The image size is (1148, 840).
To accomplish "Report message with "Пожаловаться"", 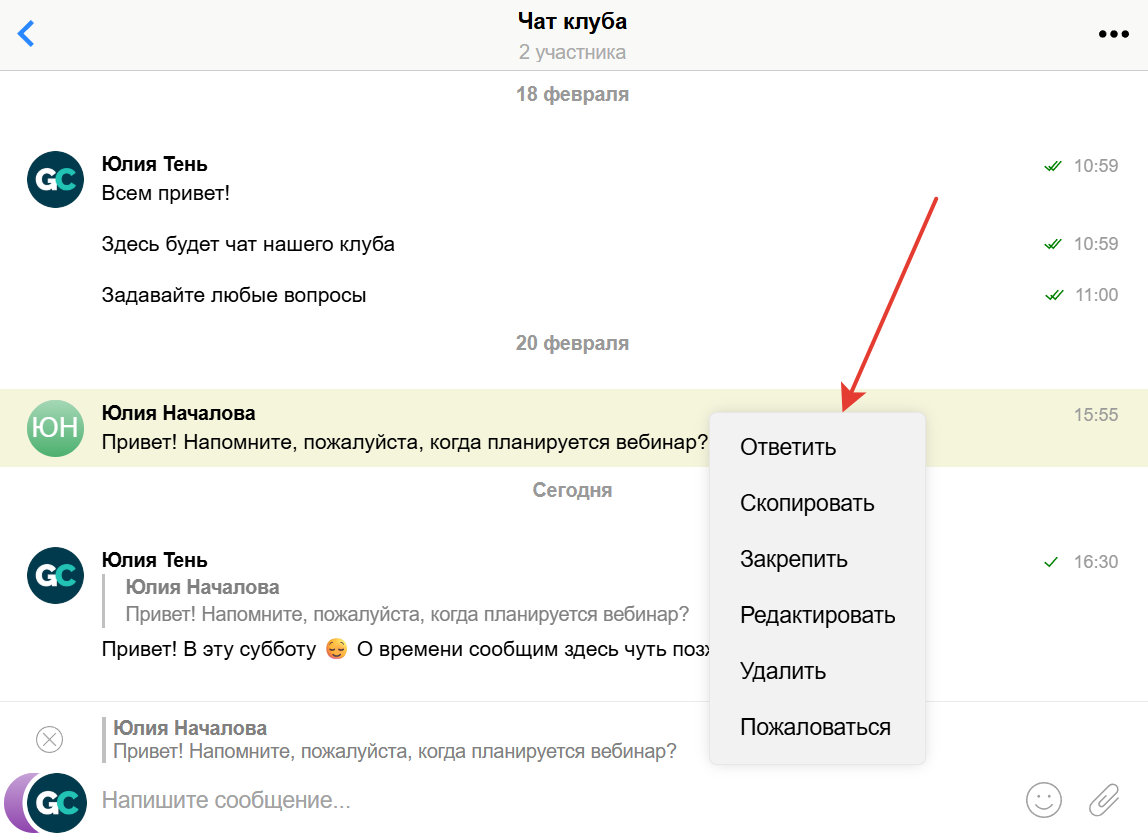I will [815, 727].
